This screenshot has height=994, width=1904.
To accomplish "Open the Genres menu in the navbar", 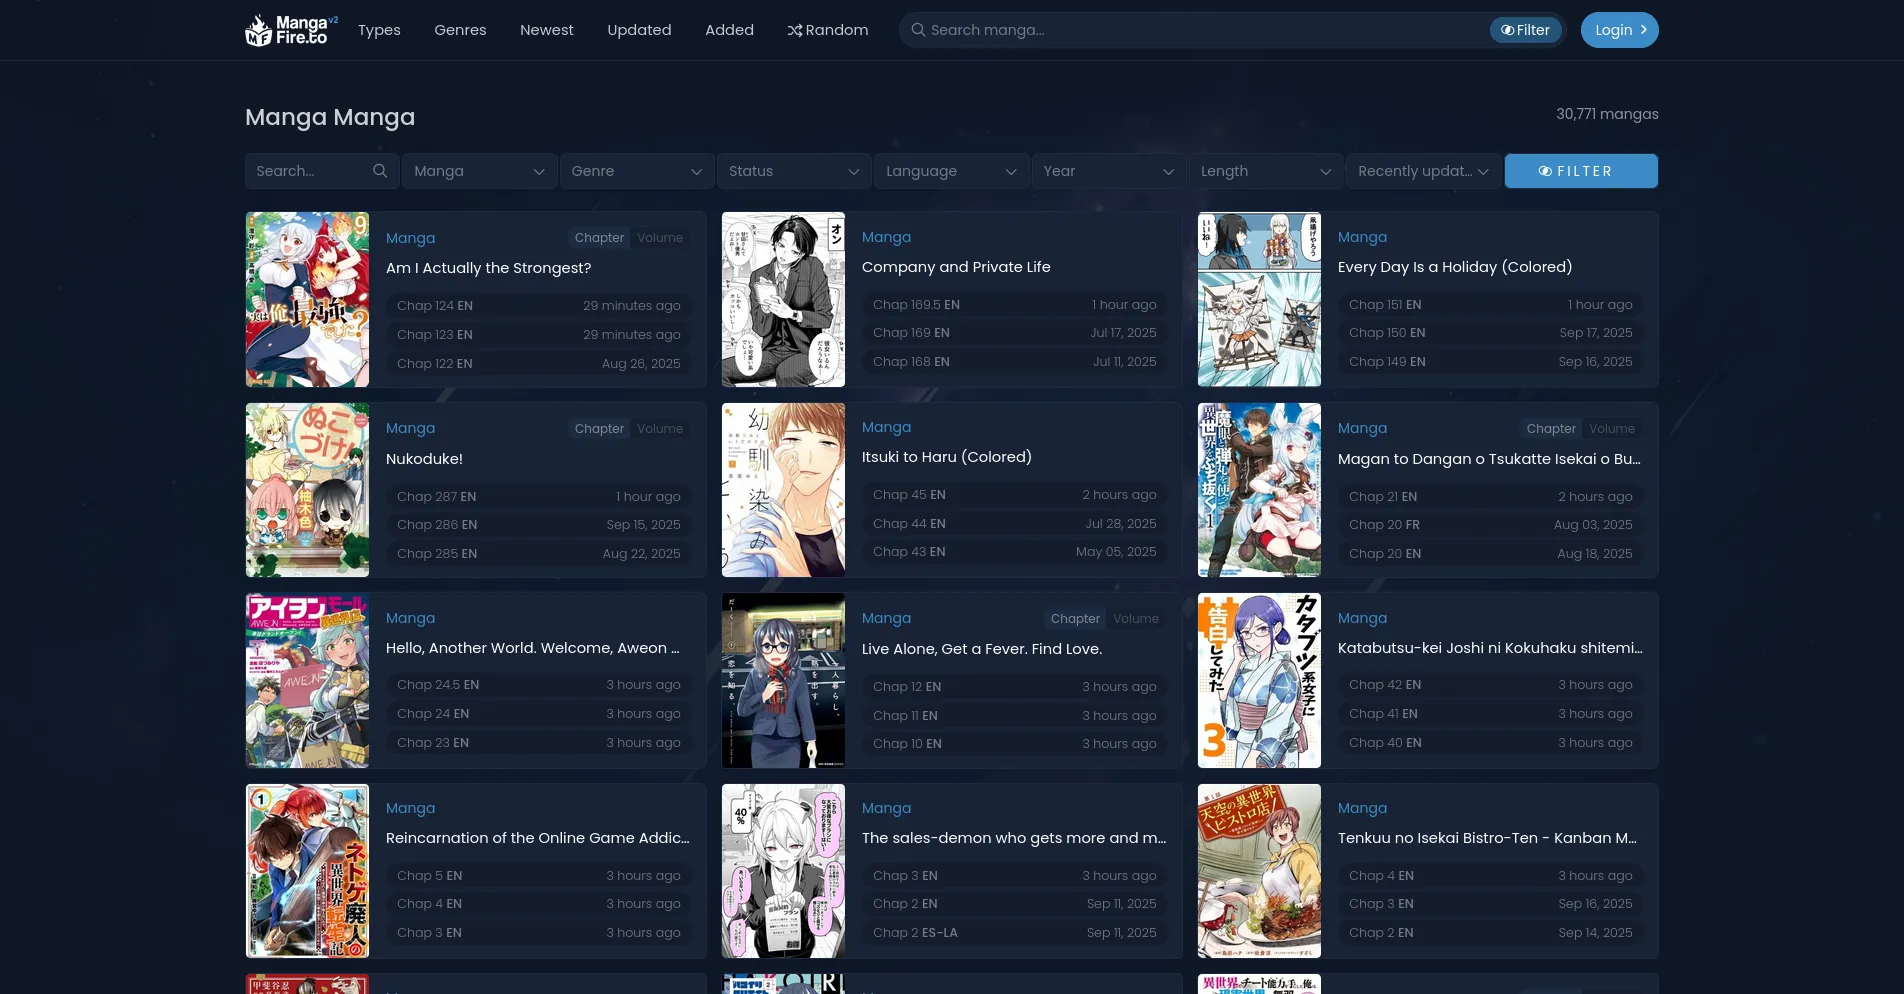I will coord(460,30).
